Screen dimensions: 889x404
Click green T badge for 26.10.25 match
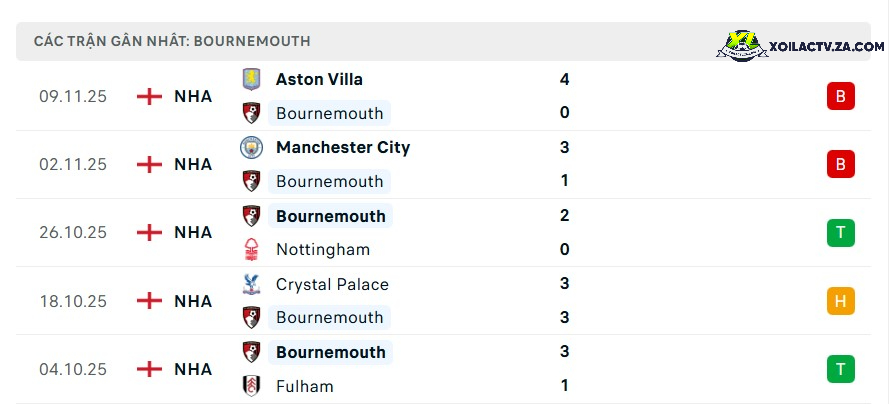(840, 233)
